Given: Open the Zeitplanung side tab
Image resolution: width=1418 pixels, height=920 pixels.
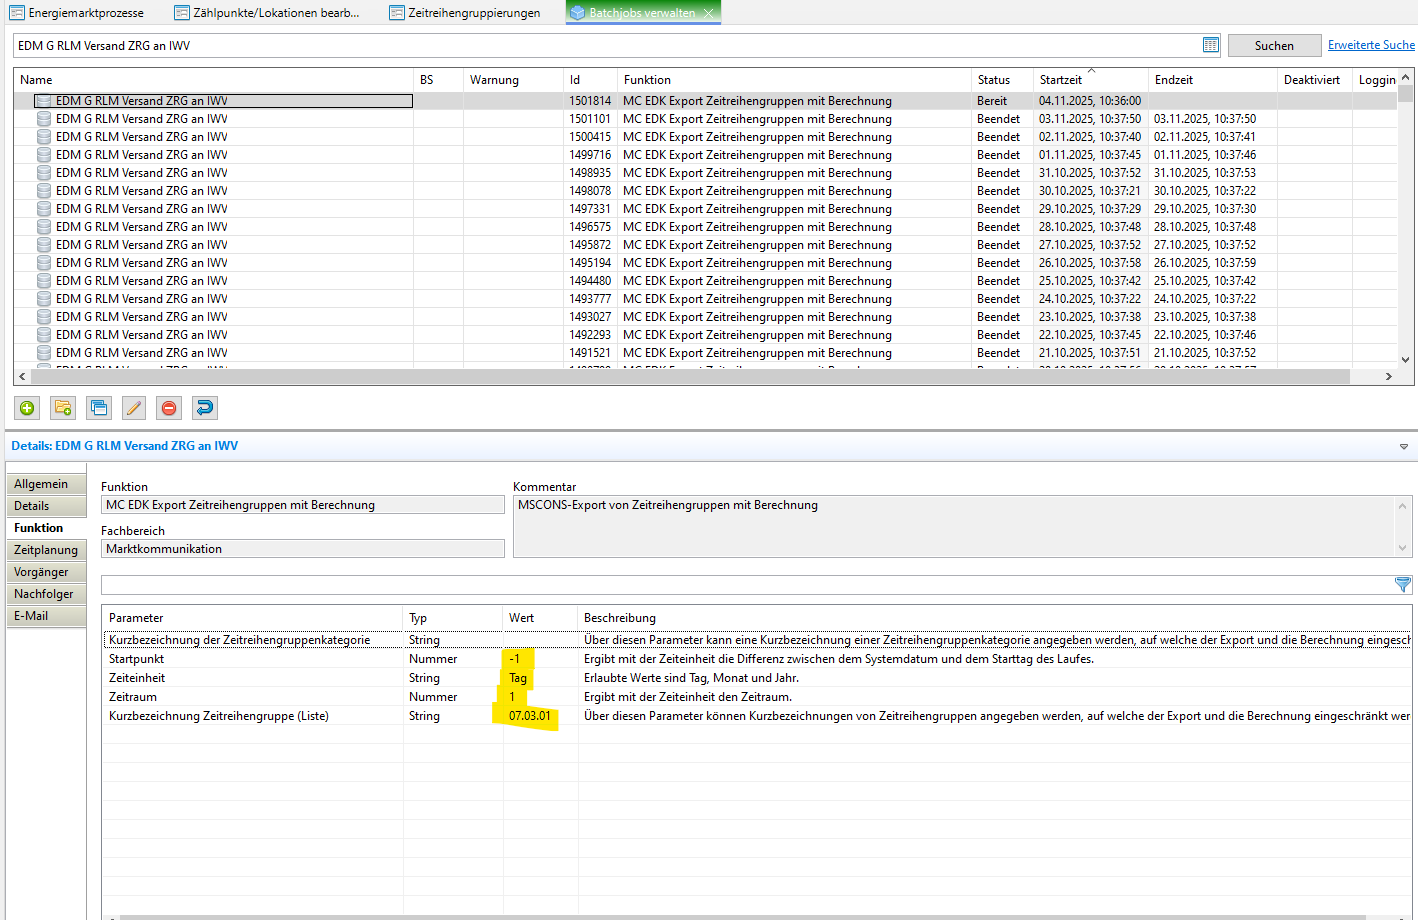Looking at the screenshot, I should point(46,550).
